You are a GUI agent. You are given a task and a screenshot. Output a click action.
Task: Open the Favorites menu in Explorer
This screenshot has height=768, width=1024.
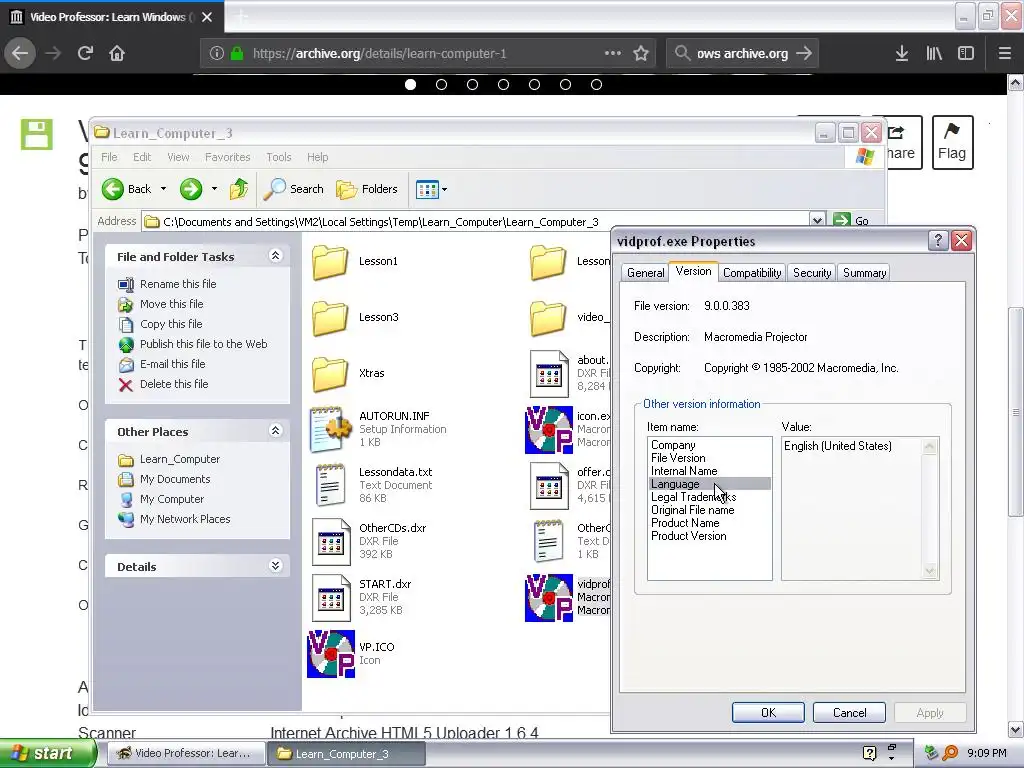(x=227, y=157)
